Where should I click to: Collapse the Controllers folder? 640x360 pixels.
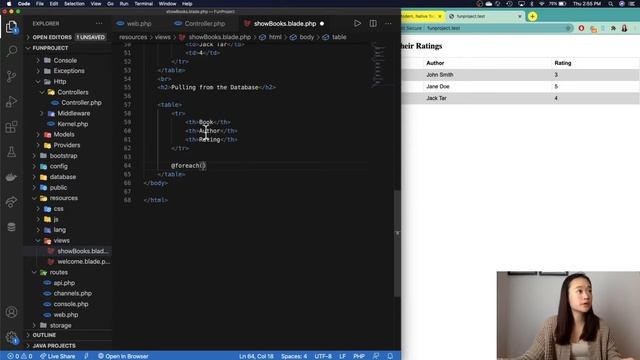73,92
